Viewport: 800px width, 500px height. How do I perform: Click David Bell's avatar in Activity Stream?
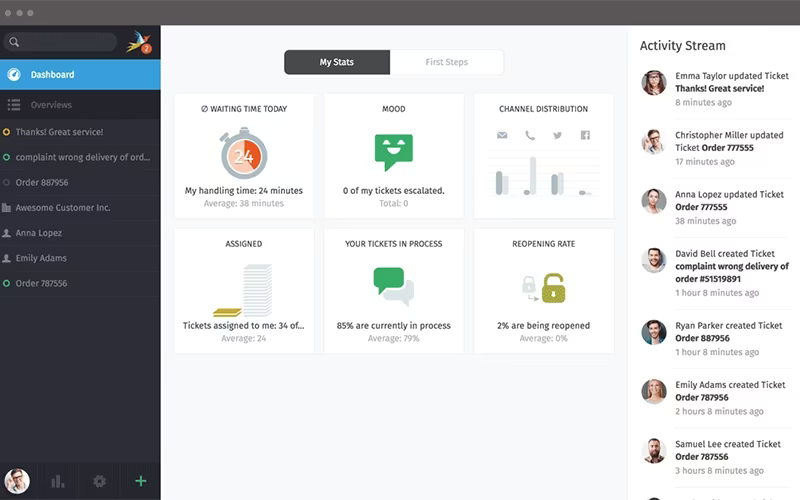[x=654, y=260]
